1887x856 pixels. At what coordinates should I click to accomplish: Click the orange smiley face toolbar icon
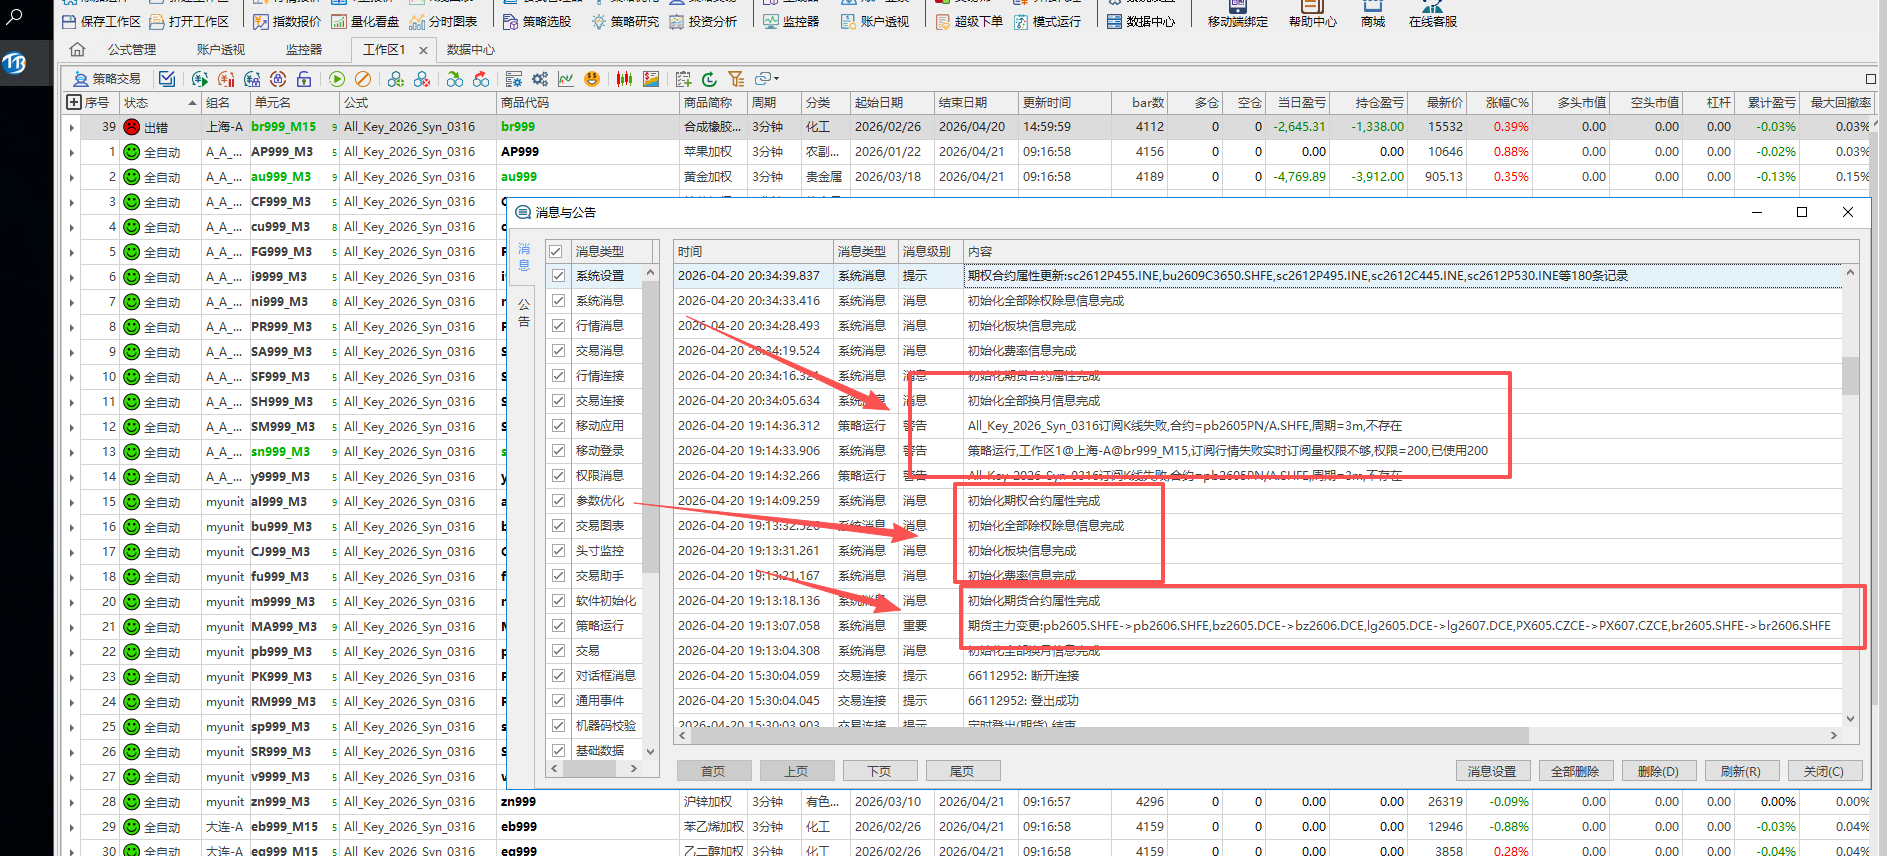click(x=592, y=79)
